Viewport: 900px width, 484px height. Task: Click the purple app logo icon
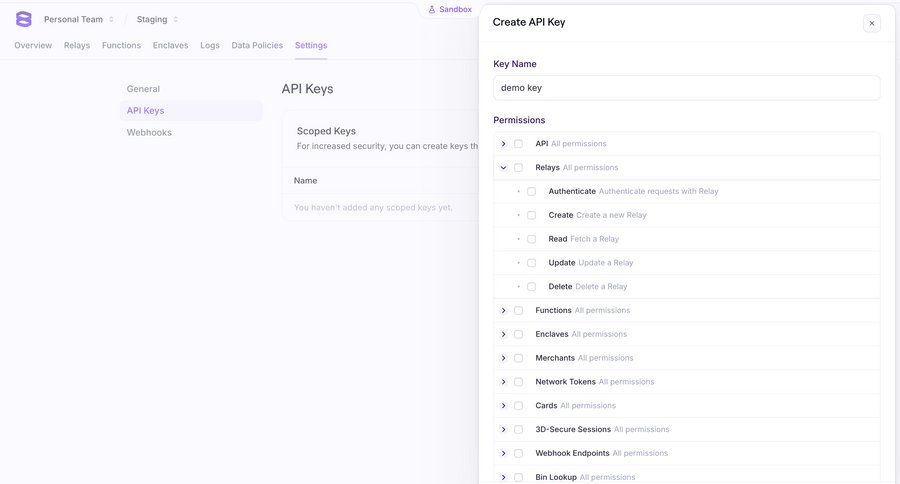click(24, 19)
